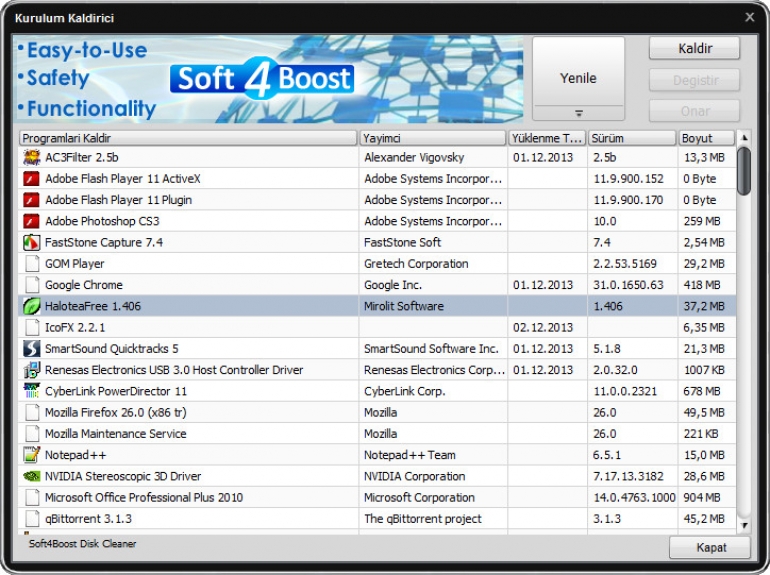Screen dimensions: 770x575
Task: Select Mozilla Firefox 26.0 (x86 tr) entry
Action: pos(115,412)
